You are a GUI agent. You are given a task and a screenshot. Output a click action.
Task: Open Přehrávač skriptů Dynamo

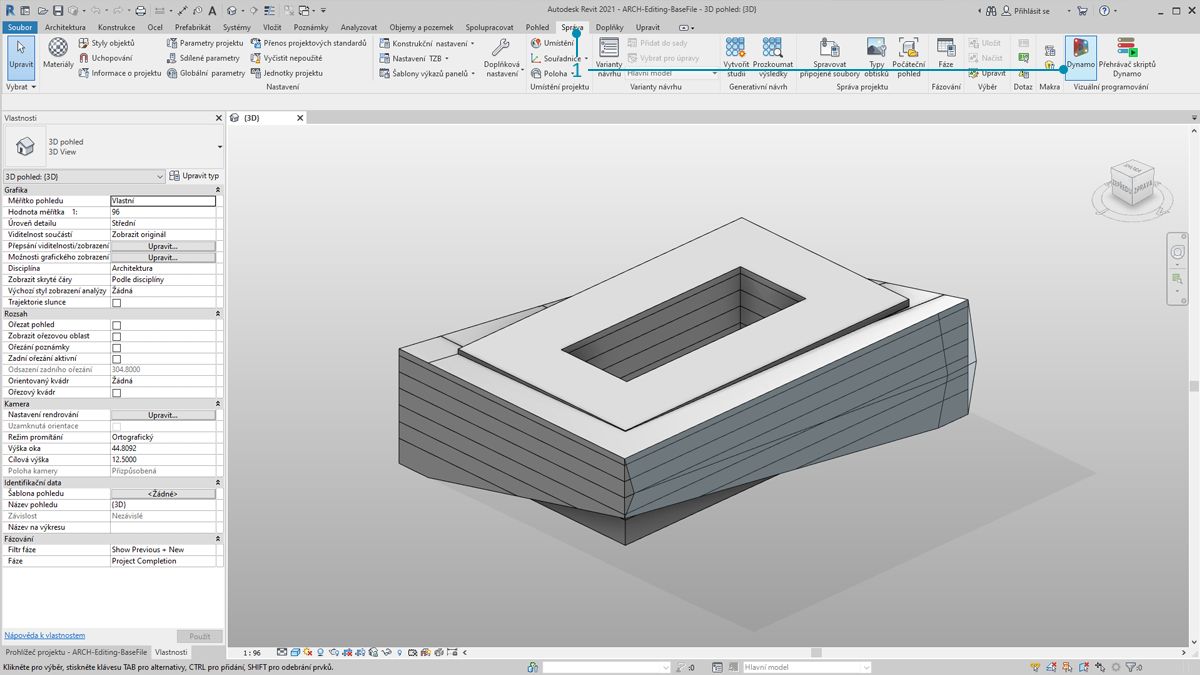pyautogui.click(x=1126, y=57)
